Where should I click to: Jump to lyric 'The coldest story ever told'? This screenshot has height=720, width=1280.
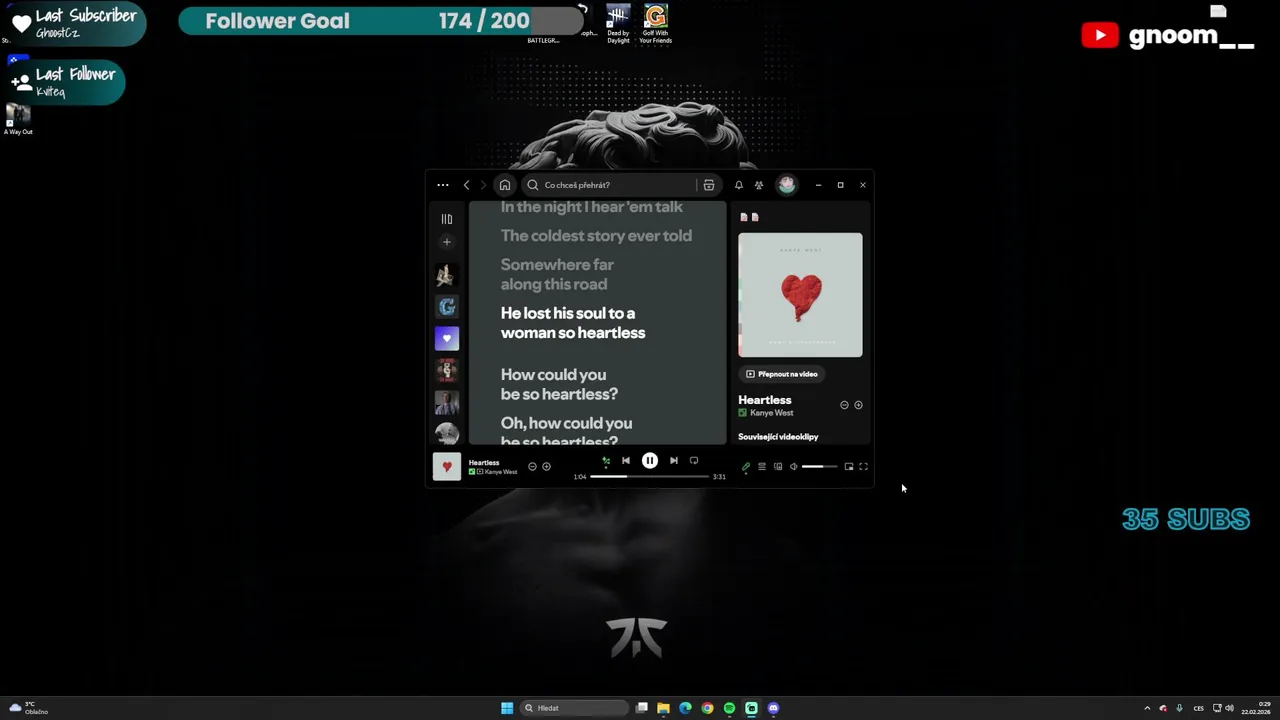[596, 236]
